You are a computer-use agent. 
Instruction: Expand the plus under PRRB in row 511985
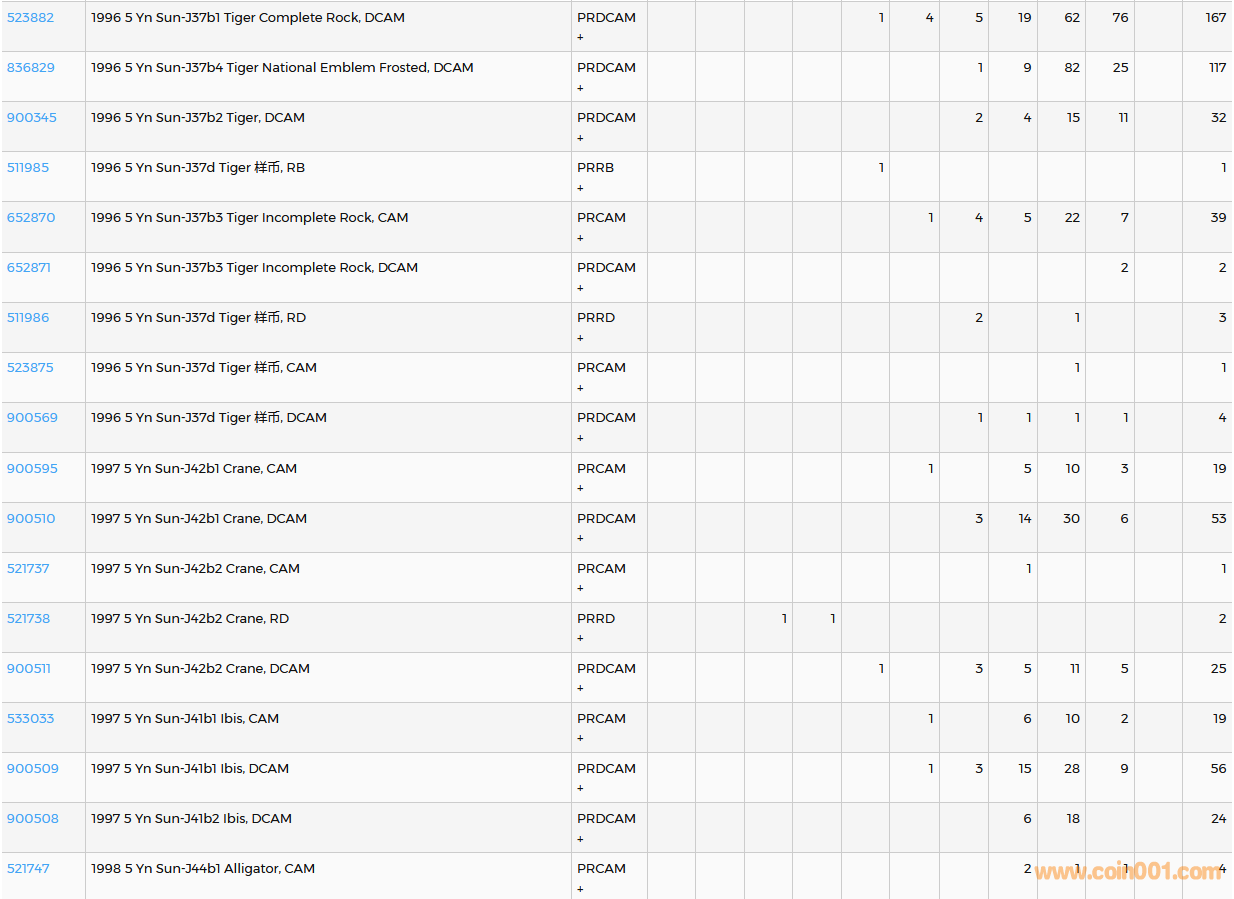580,188
